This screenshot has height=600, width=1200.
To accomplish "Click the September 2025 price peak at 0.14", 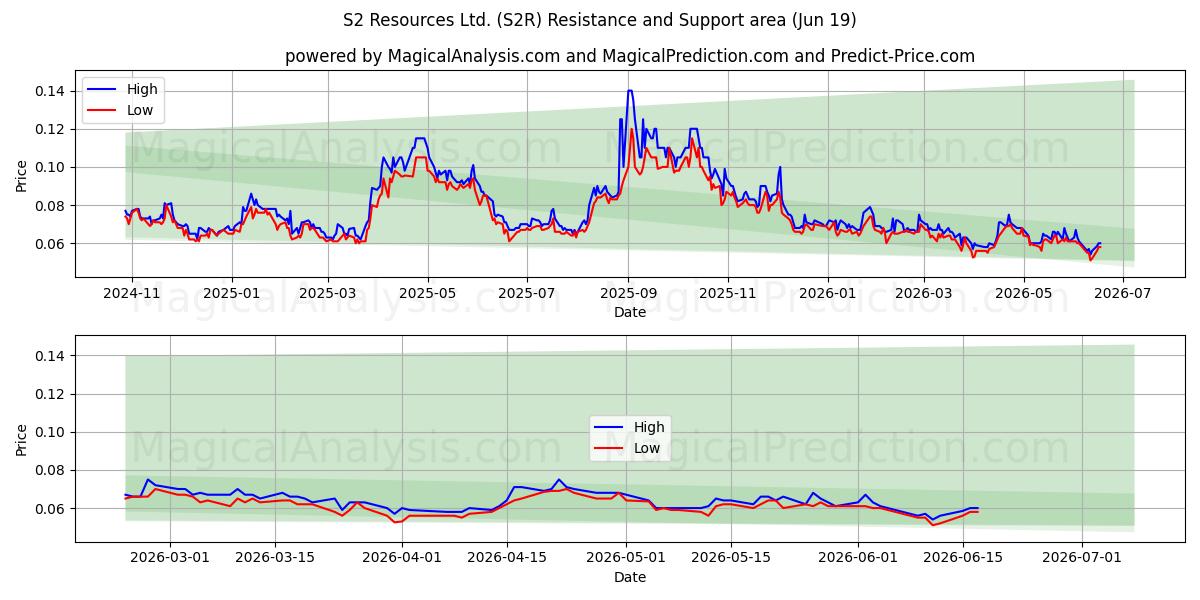I will (x=630, y=91).
